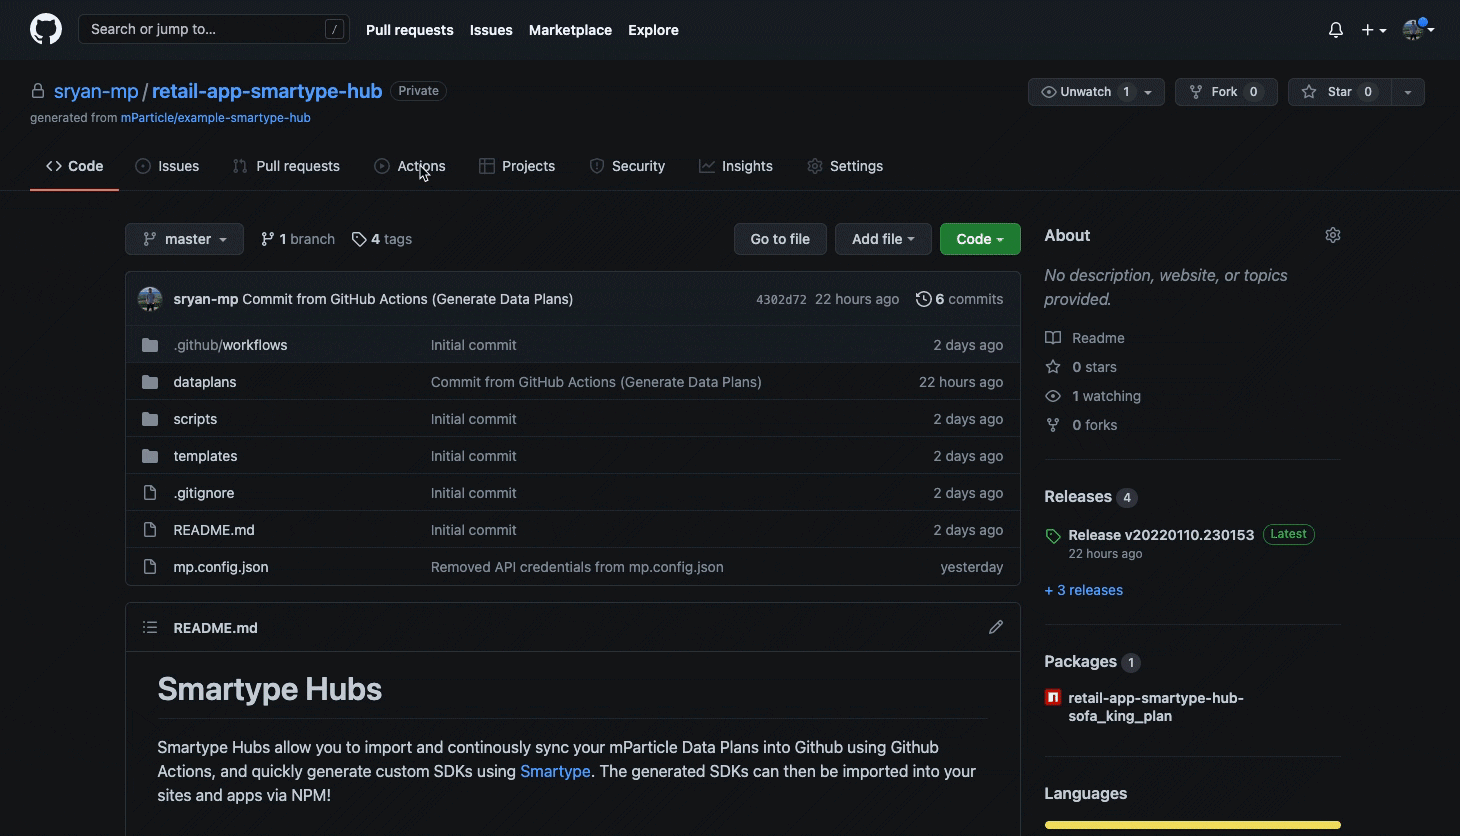
Task: Switch to the Actions tab
Action: pyautogui.click(x=410, y=166)
